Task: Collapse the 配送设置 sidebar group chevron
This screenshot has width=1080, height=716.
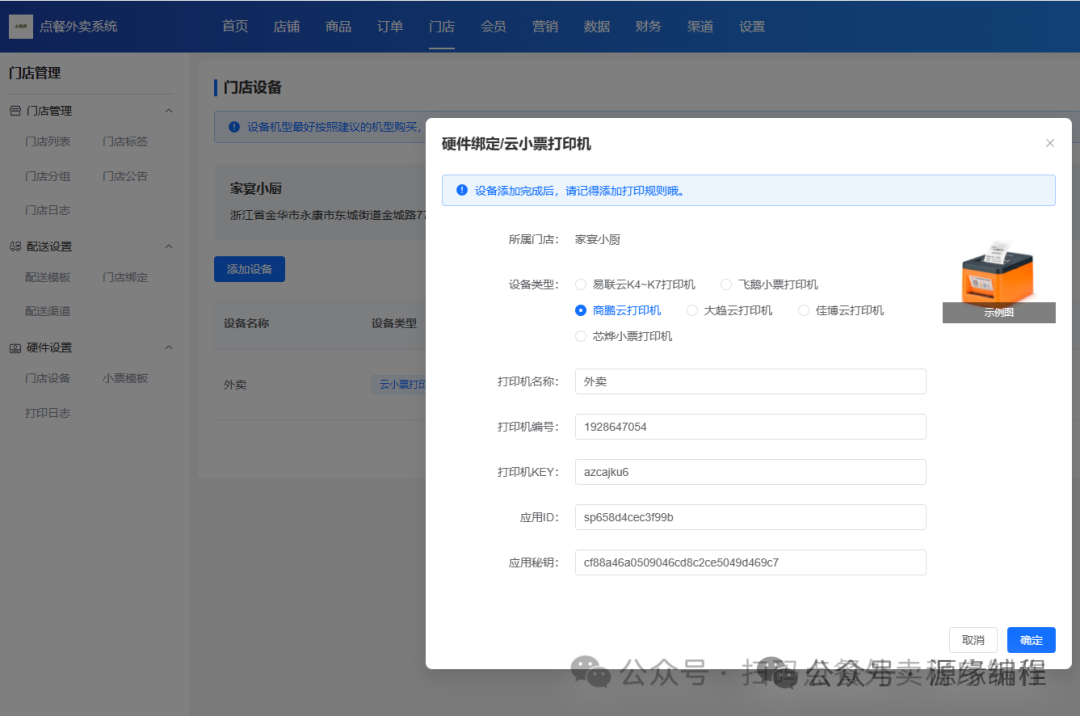Action: (169, 246)
